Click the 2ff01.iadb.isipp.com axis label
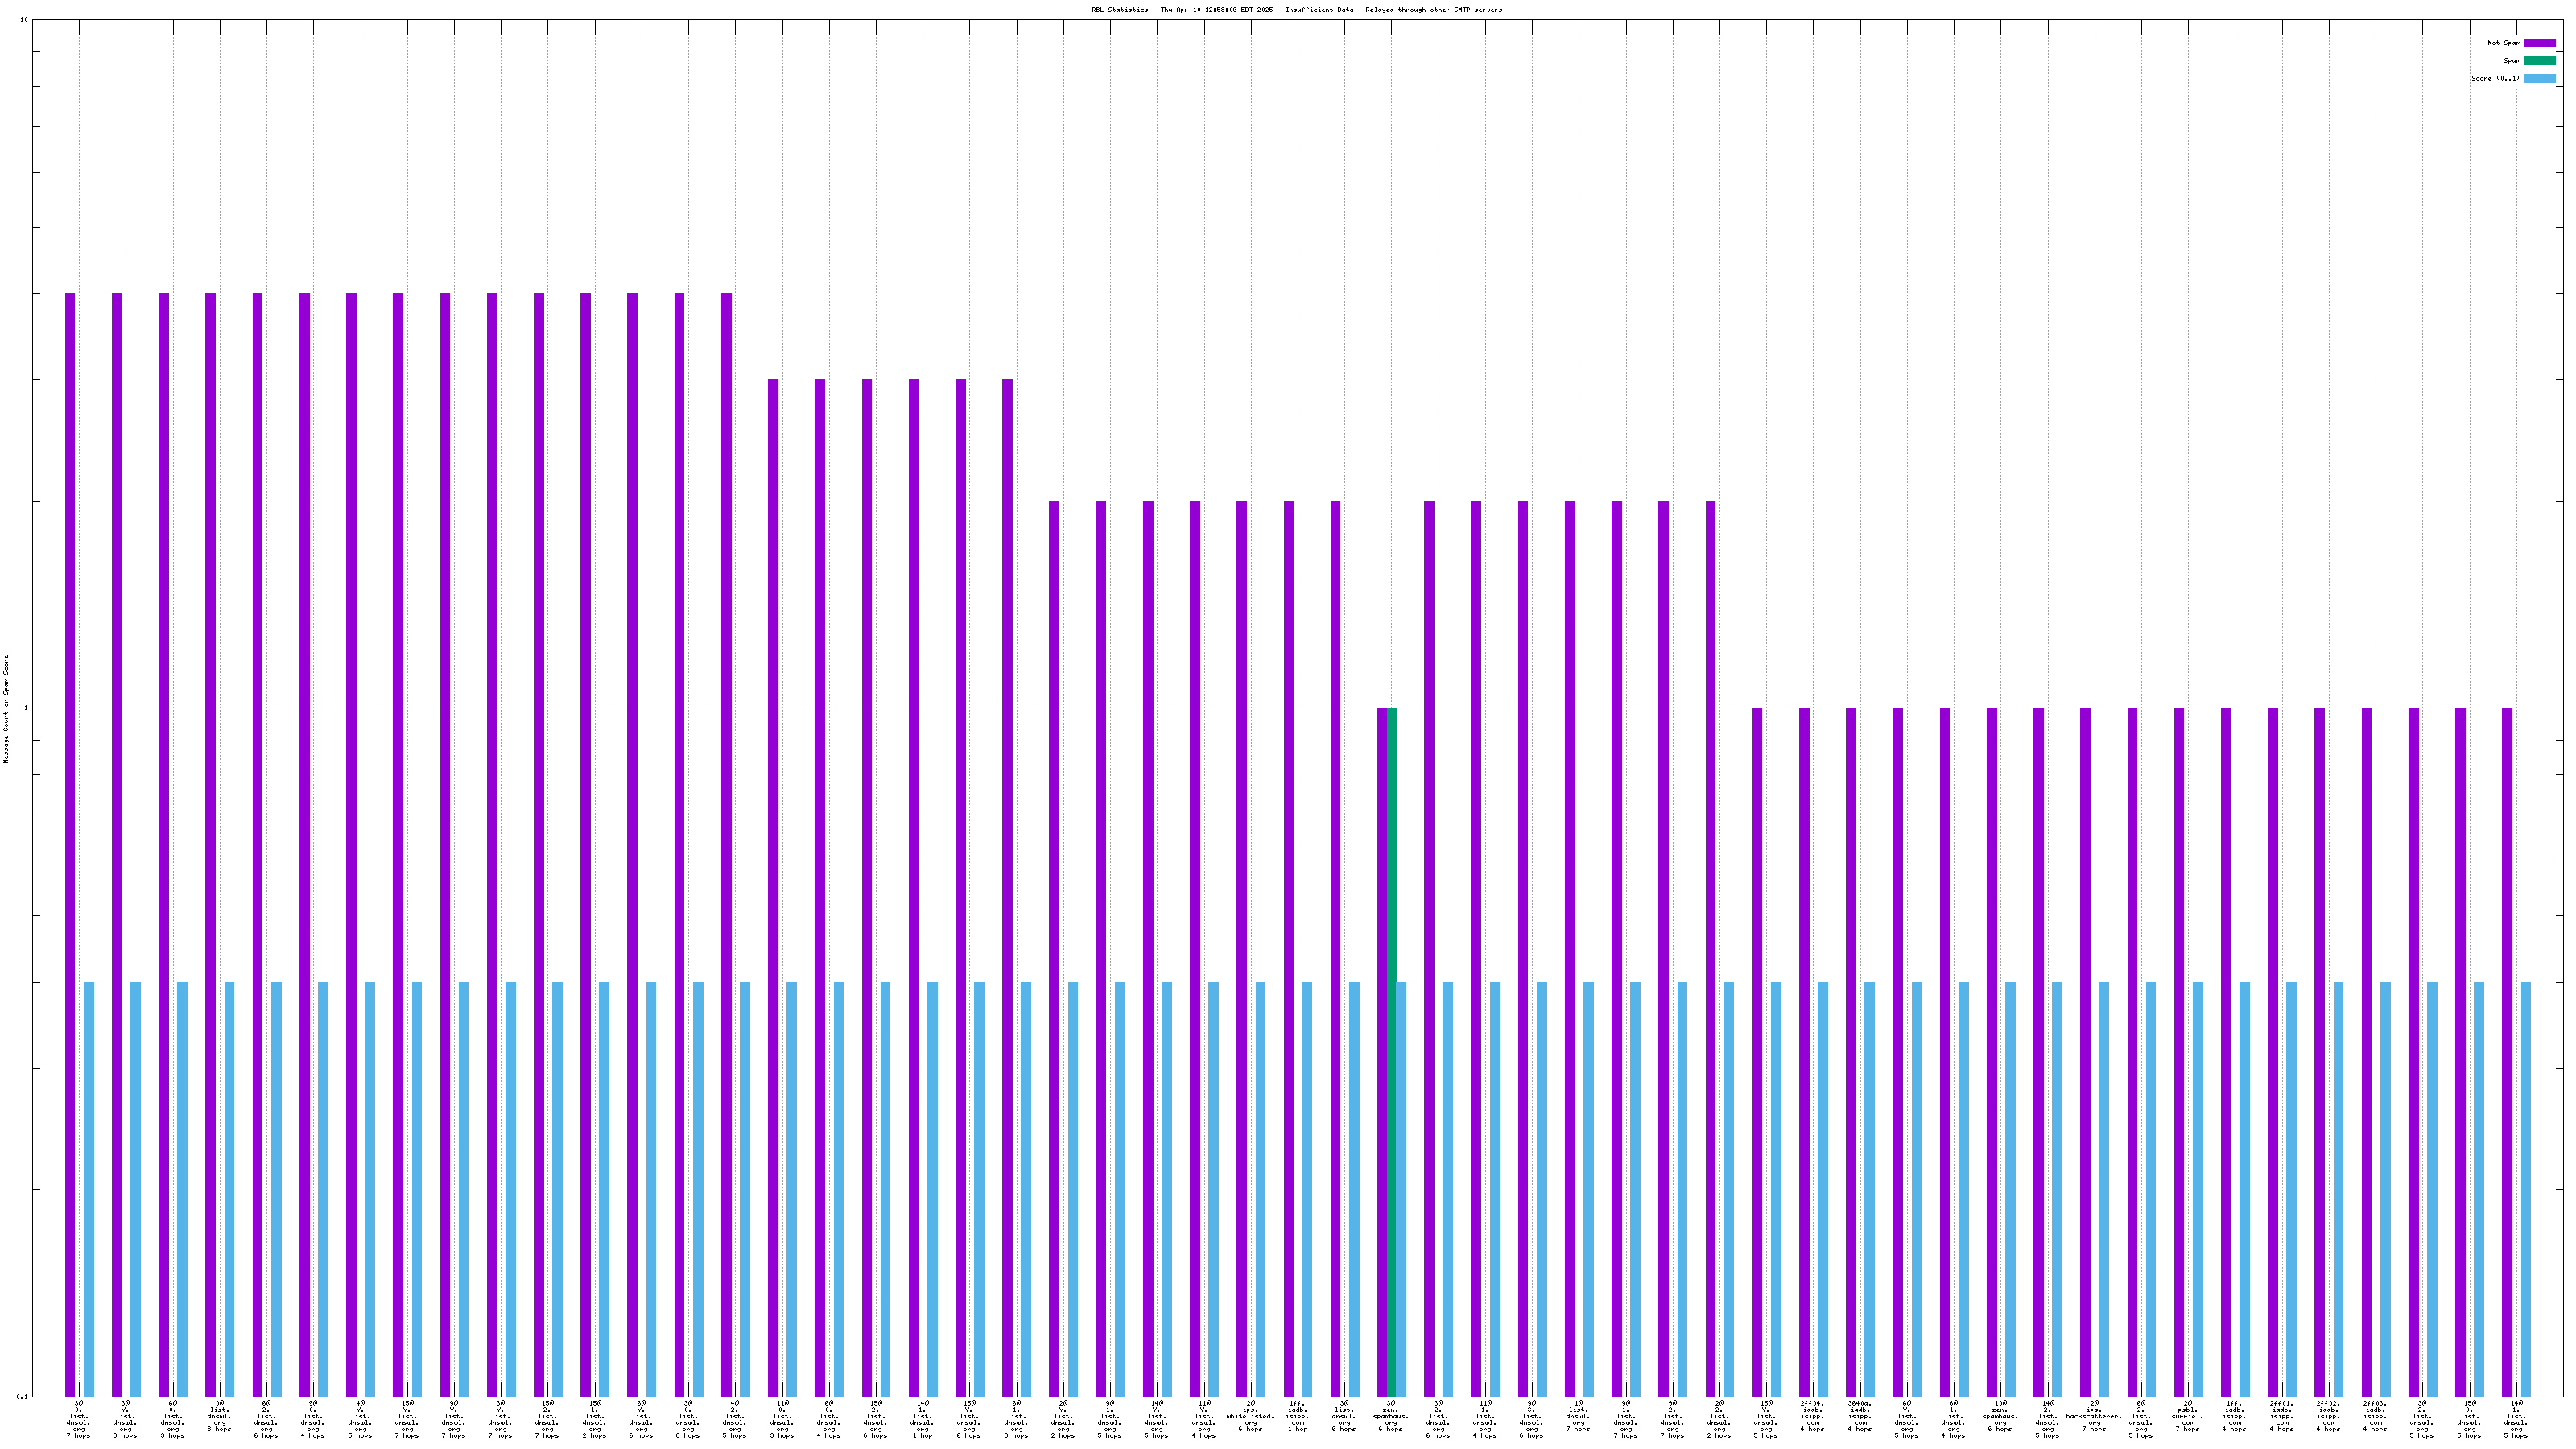The width and height of the screenshot is (2576, 1449). 2281,1416
